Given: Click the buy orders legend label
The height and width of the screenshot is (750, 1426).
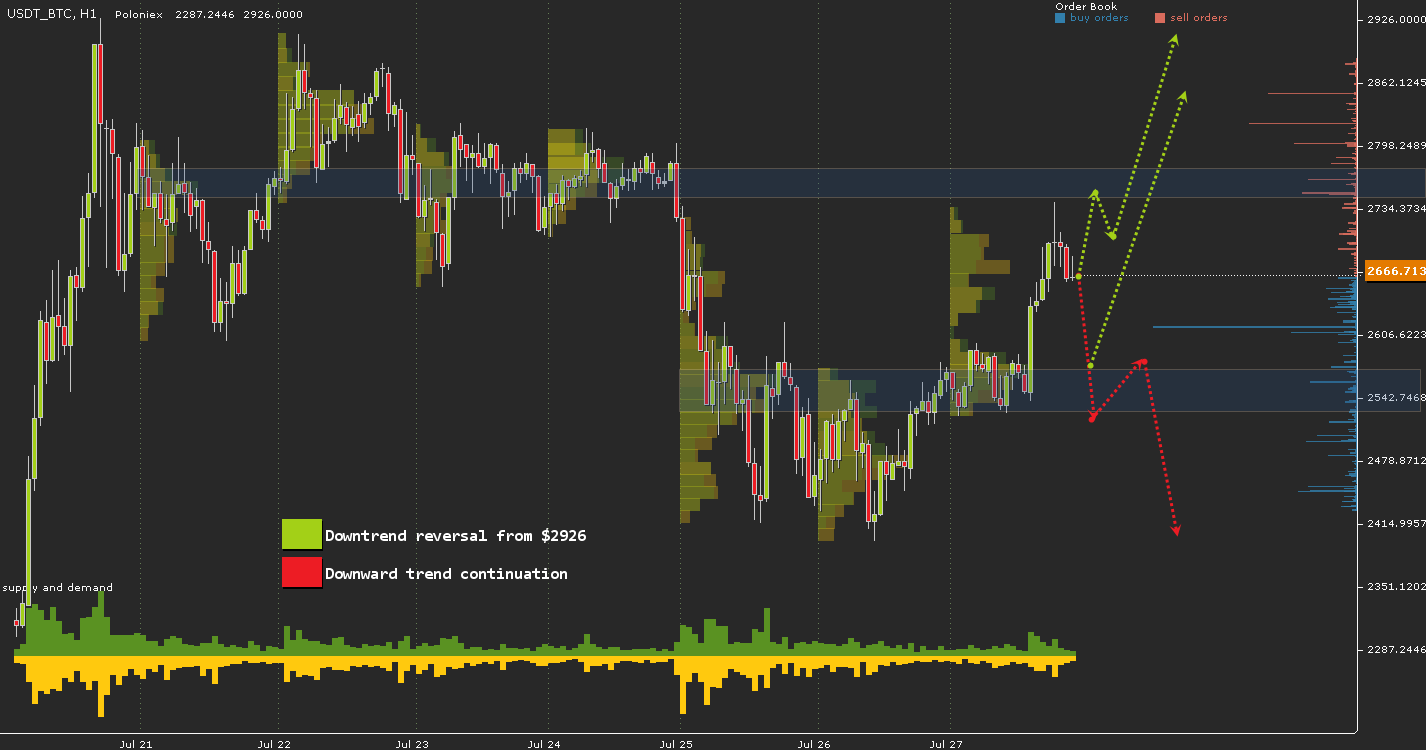Looking at the screenshot, I should 1099,18.
